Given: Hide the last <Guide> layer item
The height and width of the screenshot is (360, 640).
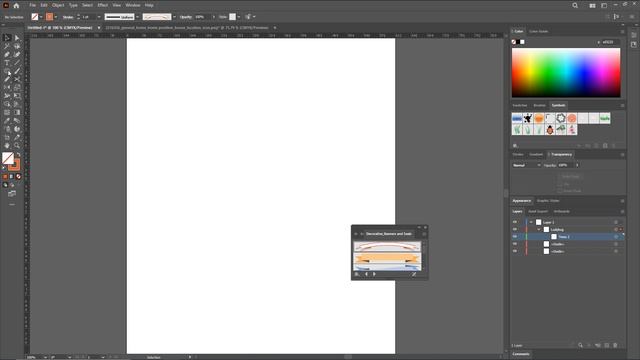Looking at the screenshot, I should point(515,251).
